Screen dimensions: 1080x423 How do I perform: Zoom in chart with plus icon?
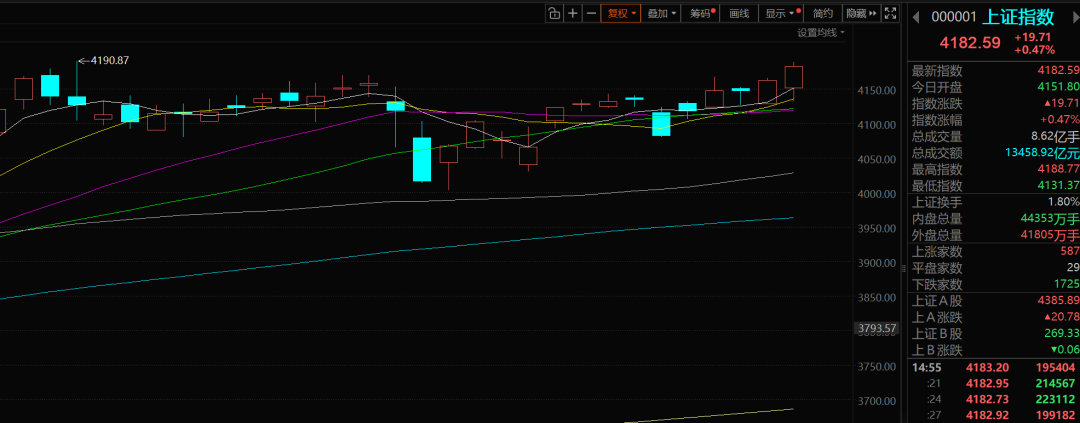(572, 13)
